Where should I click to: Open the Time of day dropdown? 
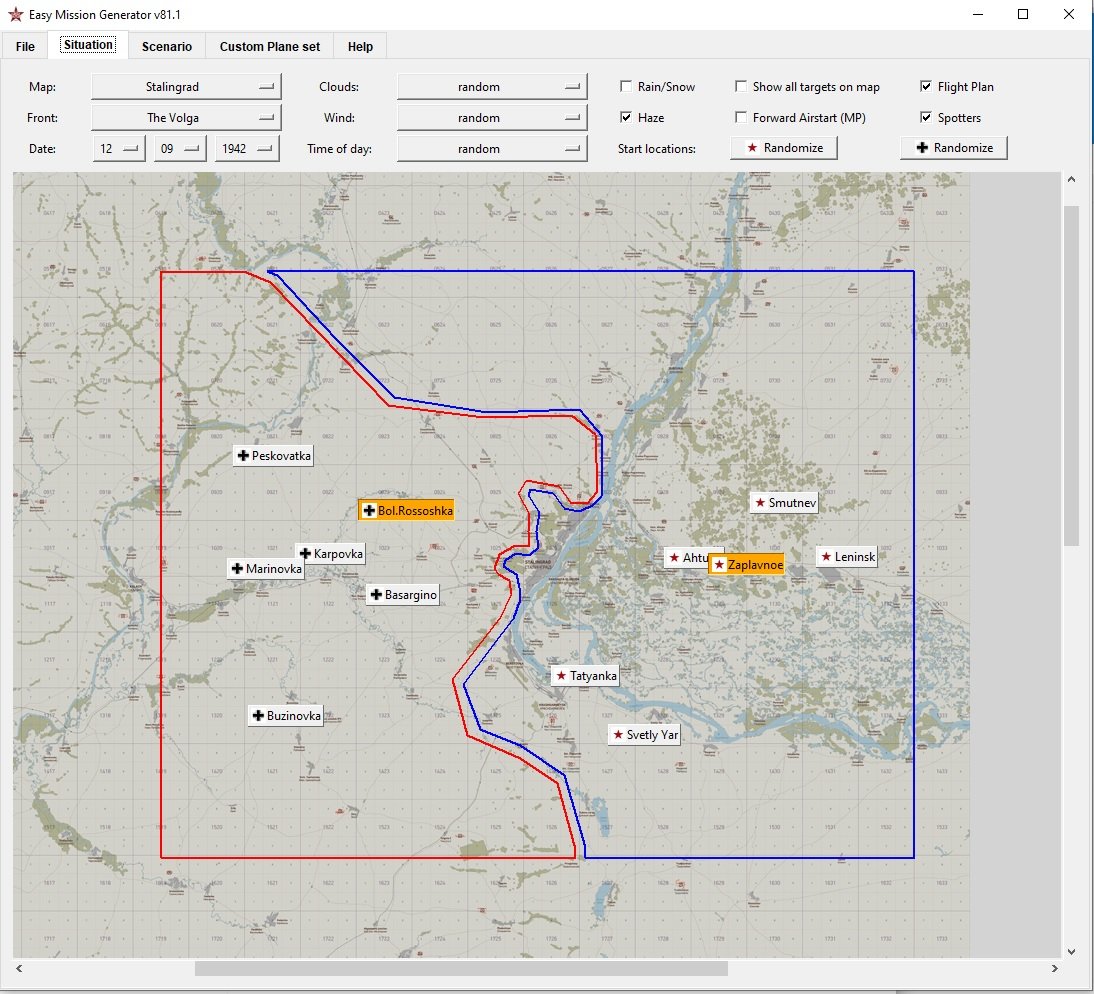click(x=491, y=149)
